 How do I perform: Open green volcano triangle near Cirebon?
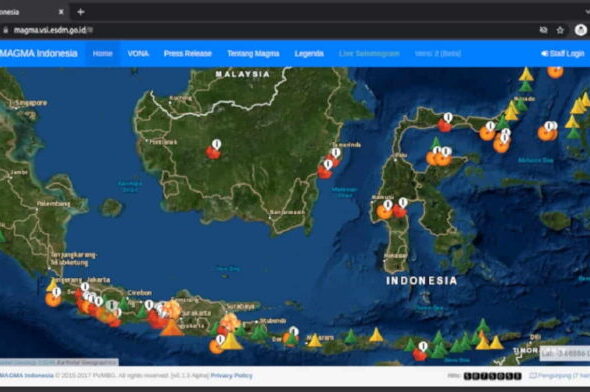coord(124,304)
